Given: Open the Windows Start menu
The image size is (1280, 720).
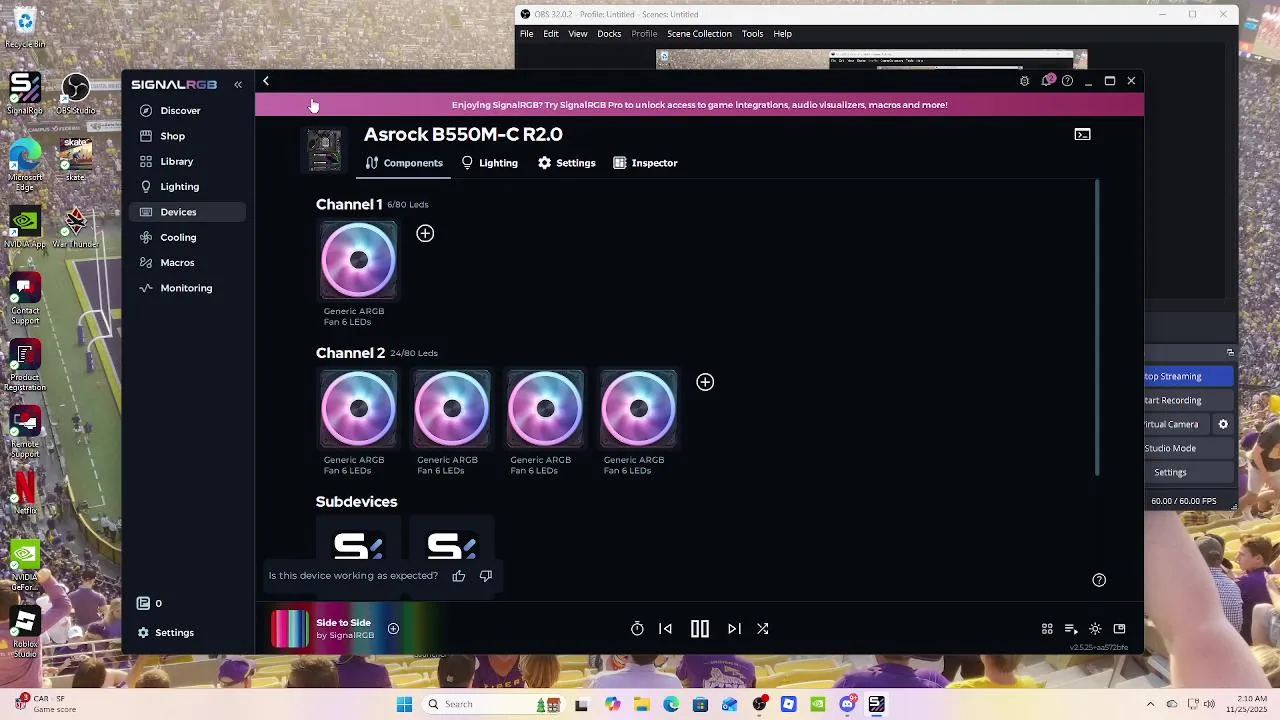Looking at the screenshot, I should (x=404, y=705).
